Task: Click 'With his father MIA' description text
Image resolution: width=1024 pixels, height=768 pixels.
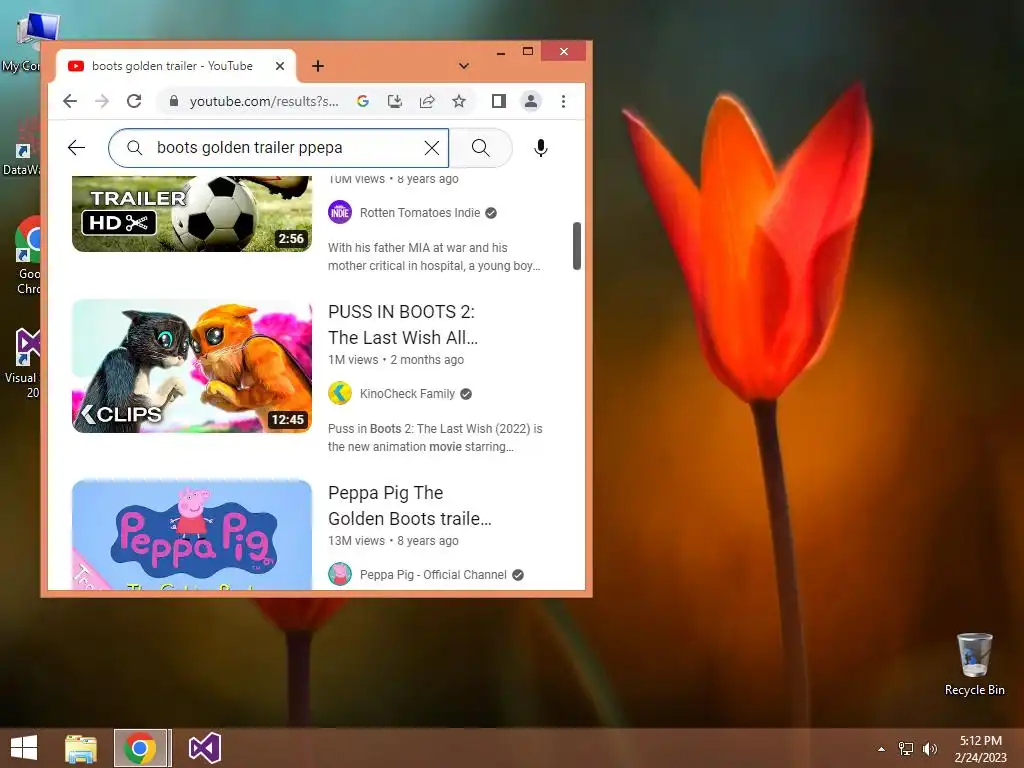Action: [434, 257]
